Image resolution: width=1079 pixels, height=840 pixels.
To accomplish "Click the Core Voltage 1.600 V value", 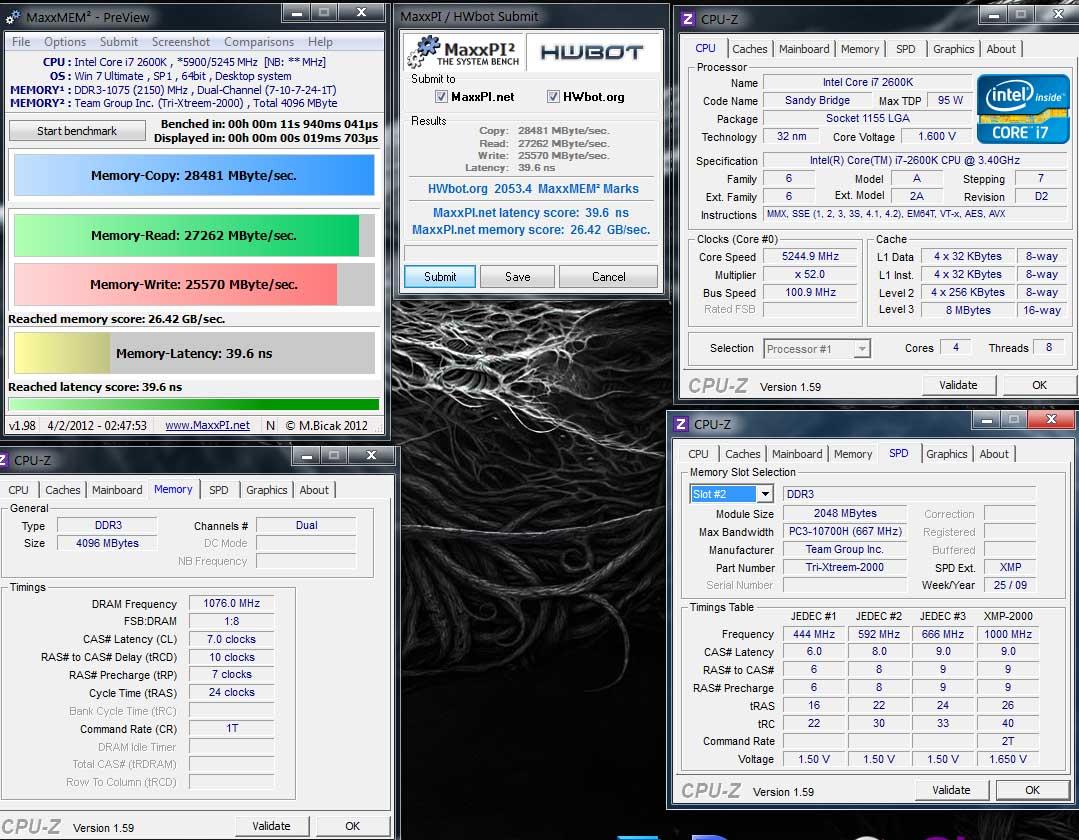I will [937, 136].
